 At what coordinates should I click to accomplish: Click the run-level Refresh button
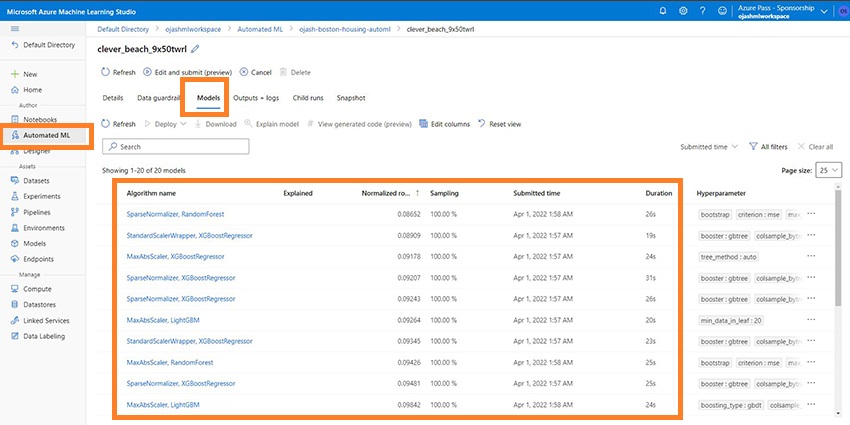[x=118, y=72]
